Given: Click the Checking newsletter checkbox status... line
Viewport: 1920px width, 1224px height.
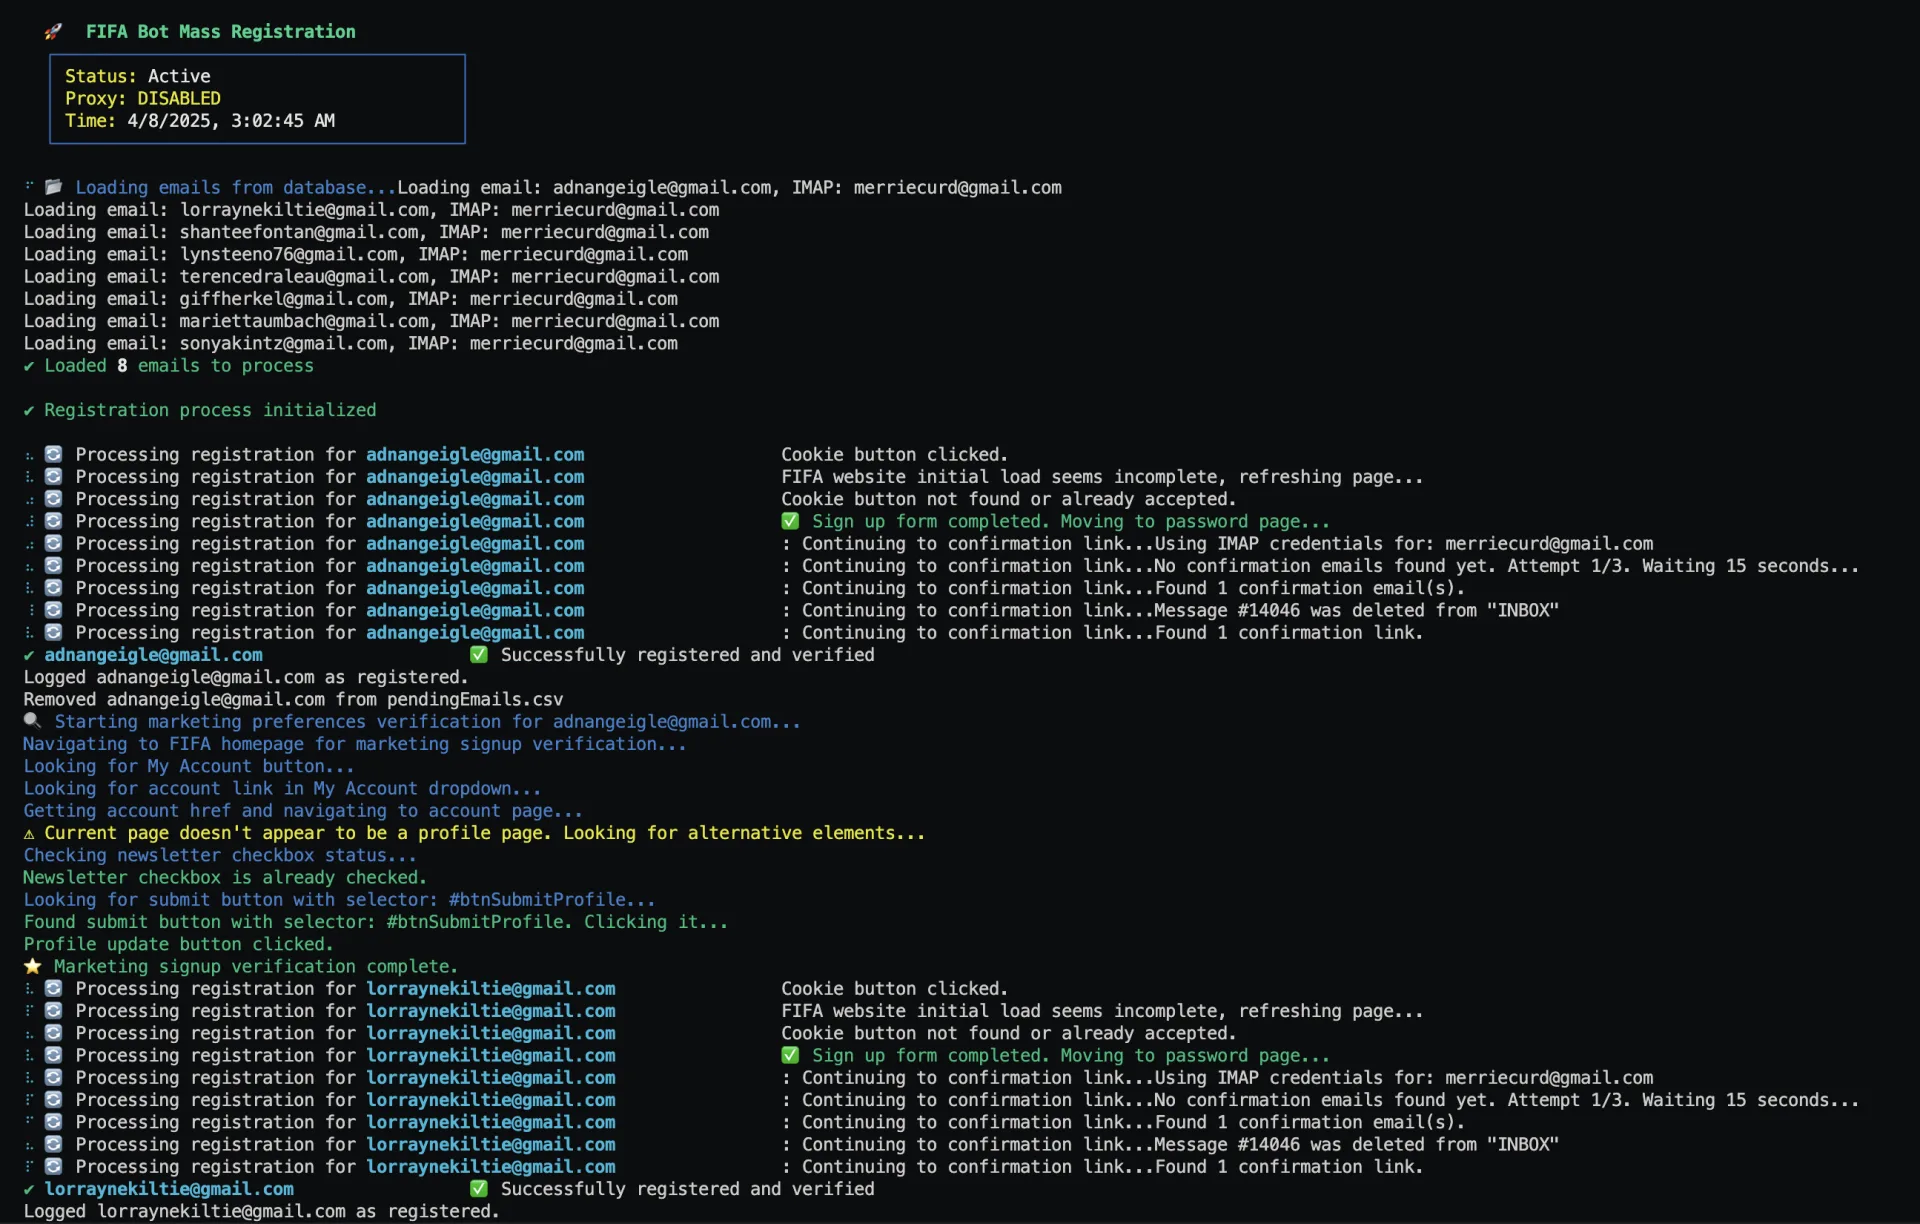Looking at the screenshot, I should coord(220,855).
